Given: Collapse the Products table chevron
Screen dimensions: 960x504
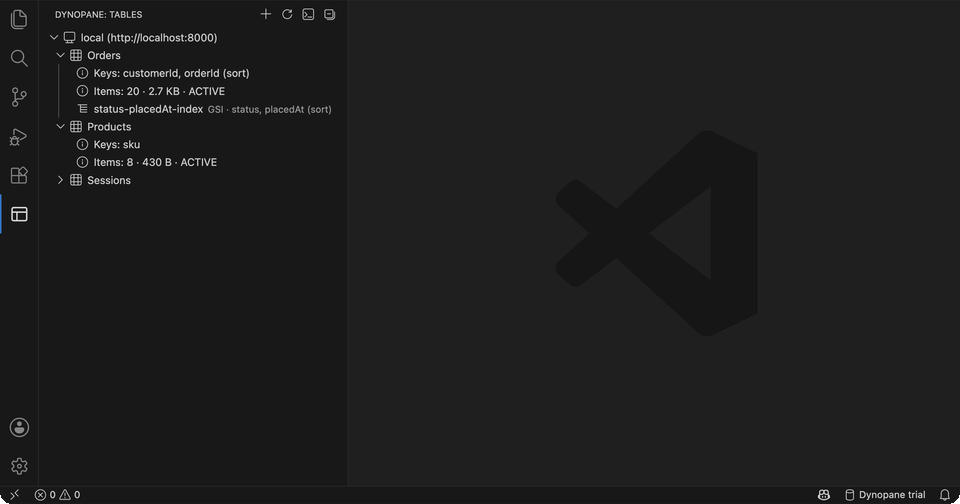Looking at the screenshot, I should [x=60, y=127].
